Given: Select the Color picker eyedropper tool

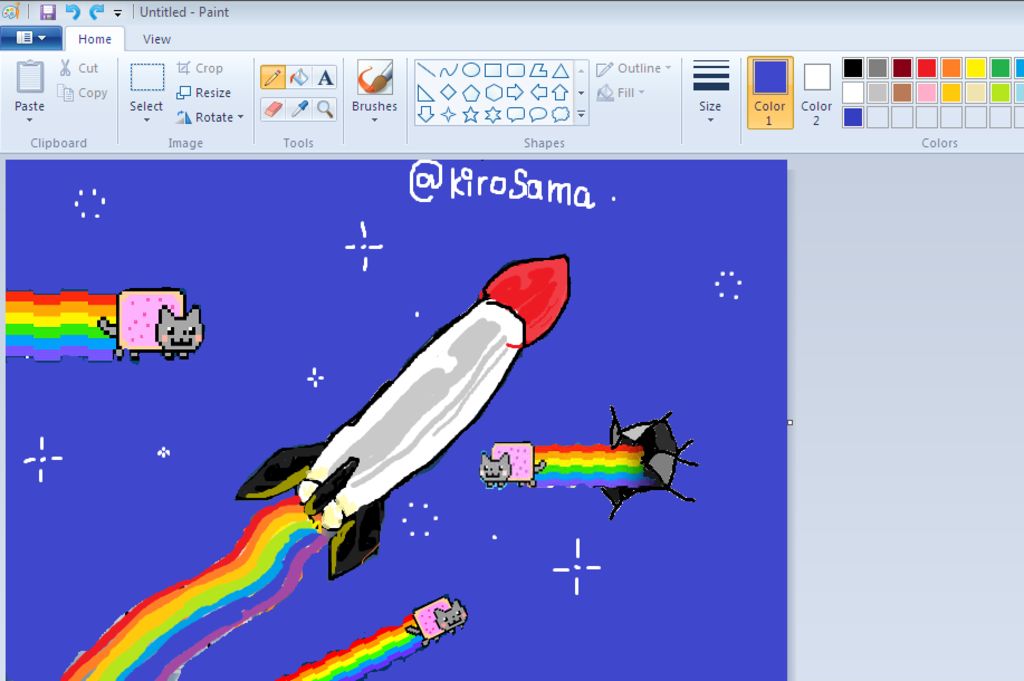Looking at the screenshot, I should [x=299, y=108].
